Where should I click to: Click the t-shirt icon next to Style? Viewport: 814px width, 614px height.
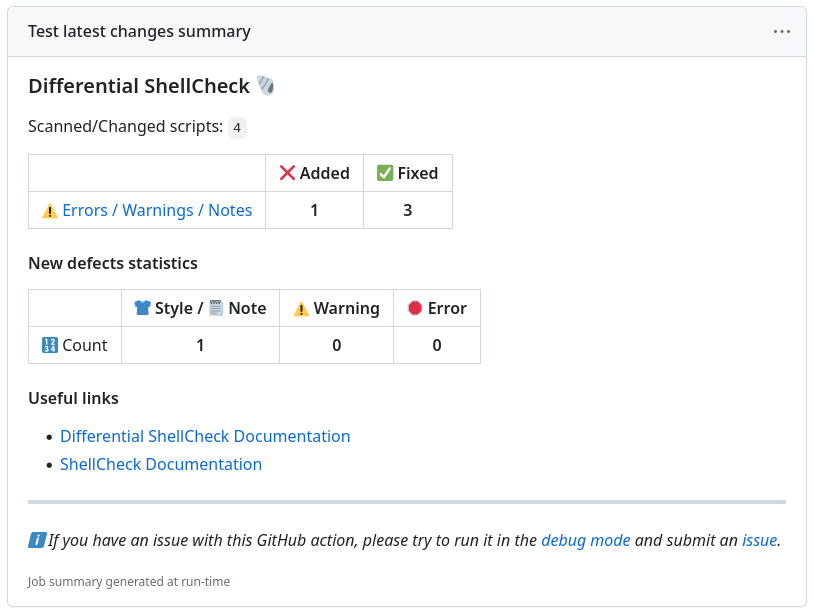142,308
